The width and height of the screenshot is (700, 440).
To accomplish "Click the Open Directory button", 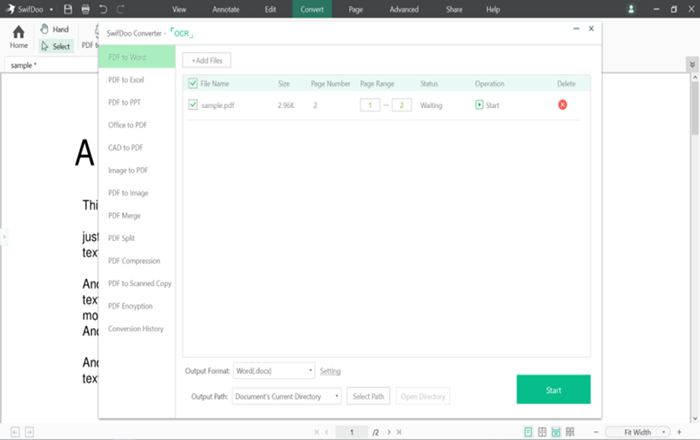I will 423,396.
